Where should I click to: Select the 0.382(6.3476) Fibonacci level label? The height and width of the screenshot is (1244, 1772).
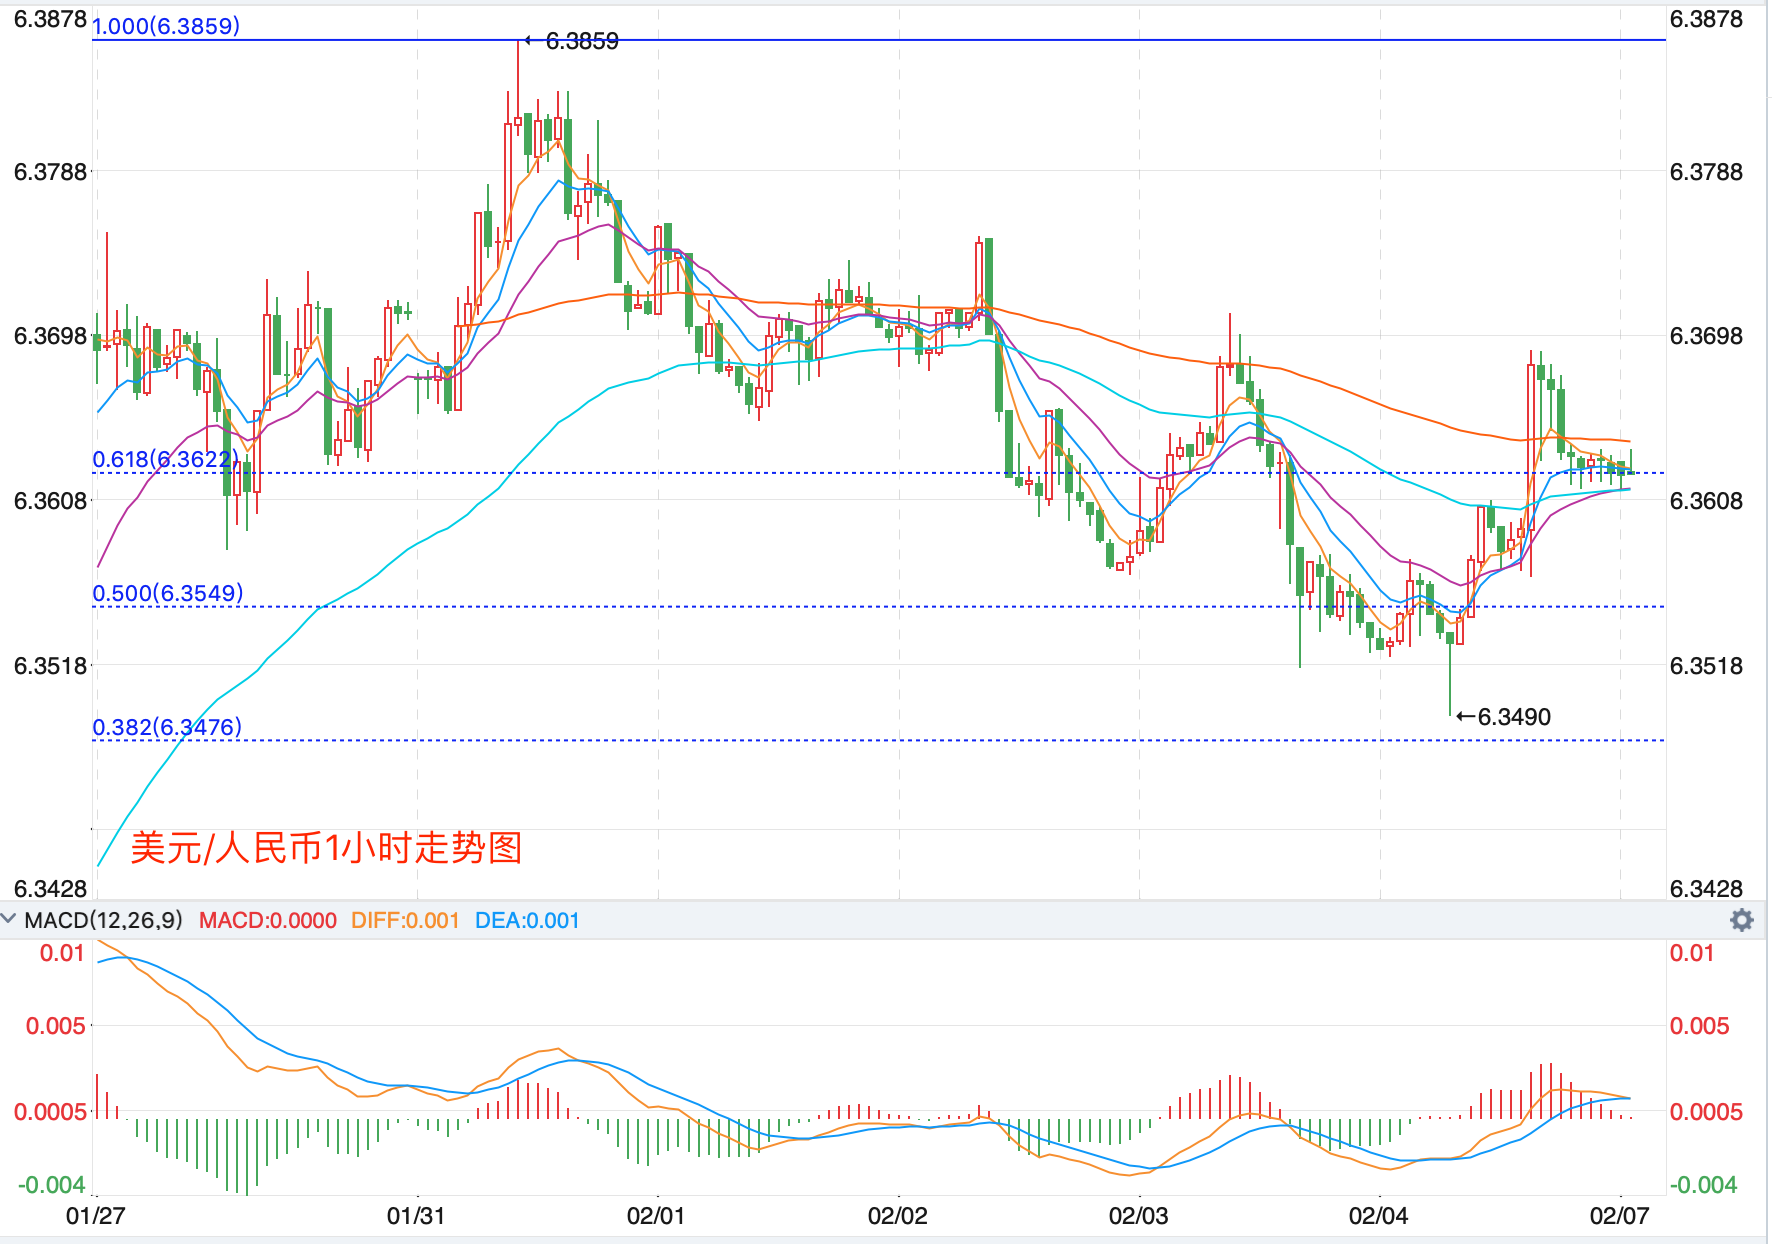167,727
